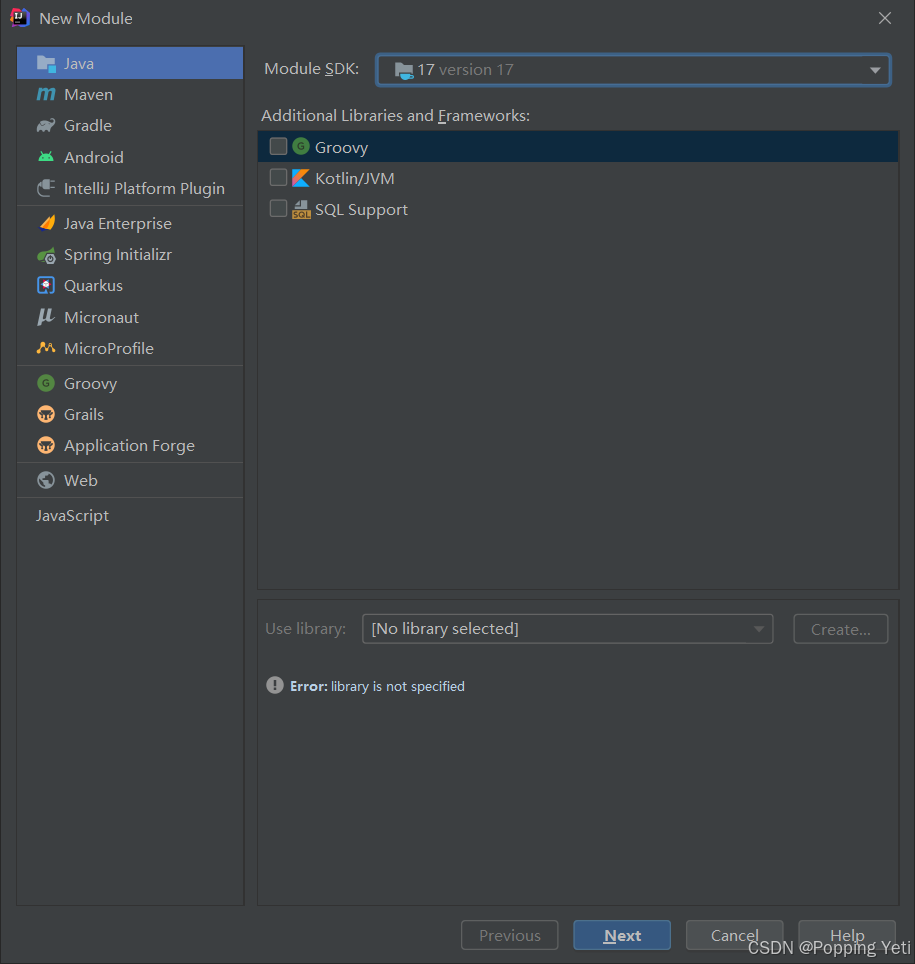Screen dimensions: 915x964
Task: Select Grails label in sidebar
Action: pos(84,414)
